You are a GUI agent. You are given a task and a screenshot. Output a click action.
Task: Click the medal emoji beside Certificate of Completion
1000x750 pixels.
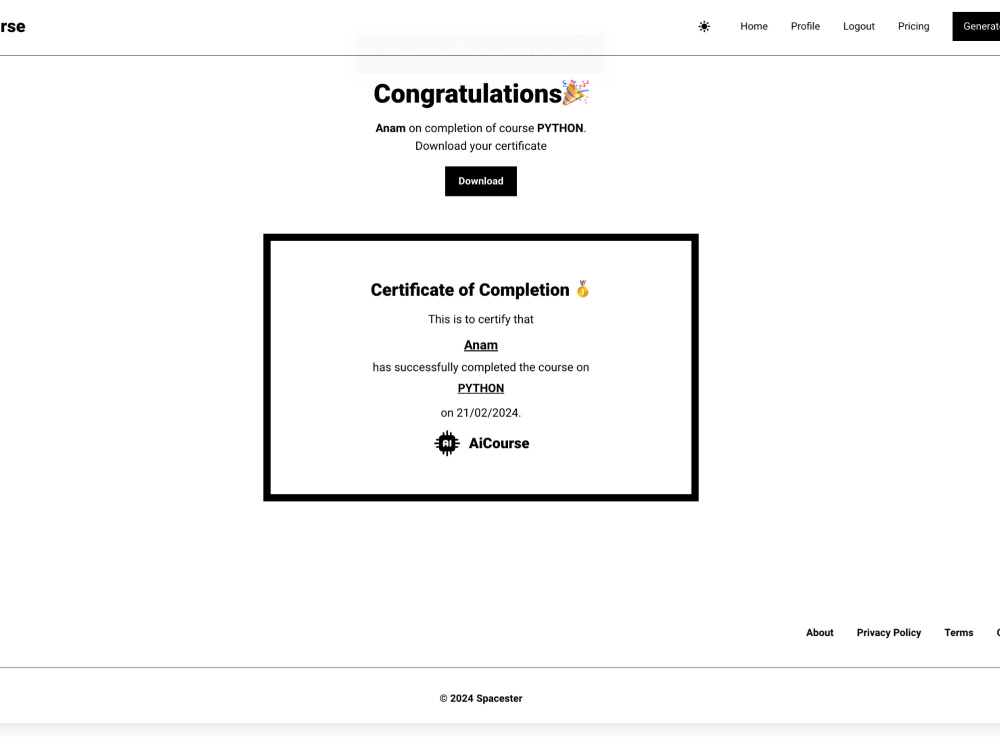(x=583, y=290)
